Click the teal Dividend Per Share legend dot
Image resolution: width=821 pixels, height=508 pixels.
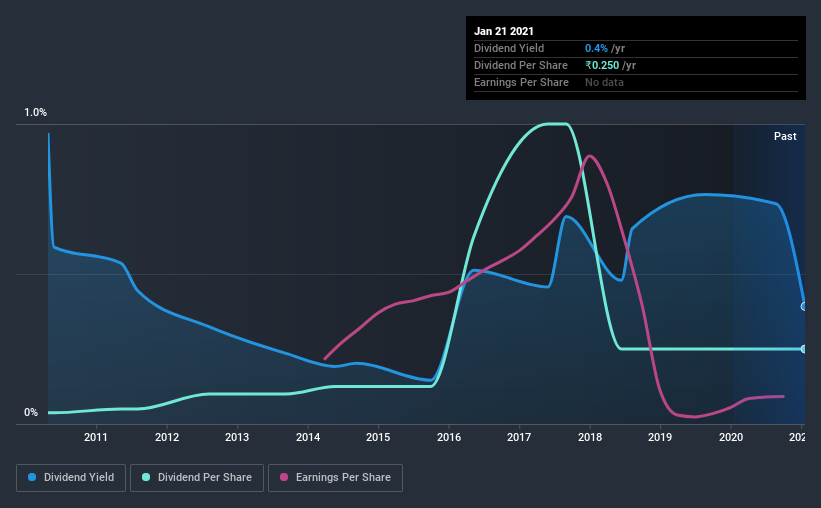146,477
